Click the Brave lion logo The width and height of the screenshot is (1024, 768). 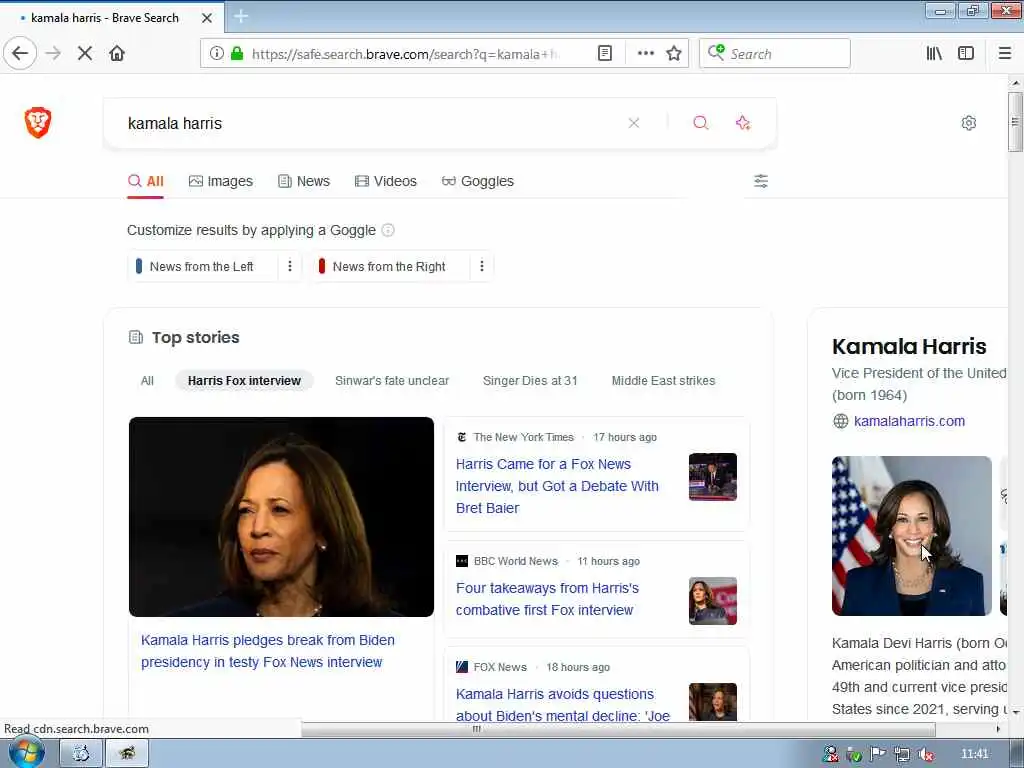[x=38, y=122]
